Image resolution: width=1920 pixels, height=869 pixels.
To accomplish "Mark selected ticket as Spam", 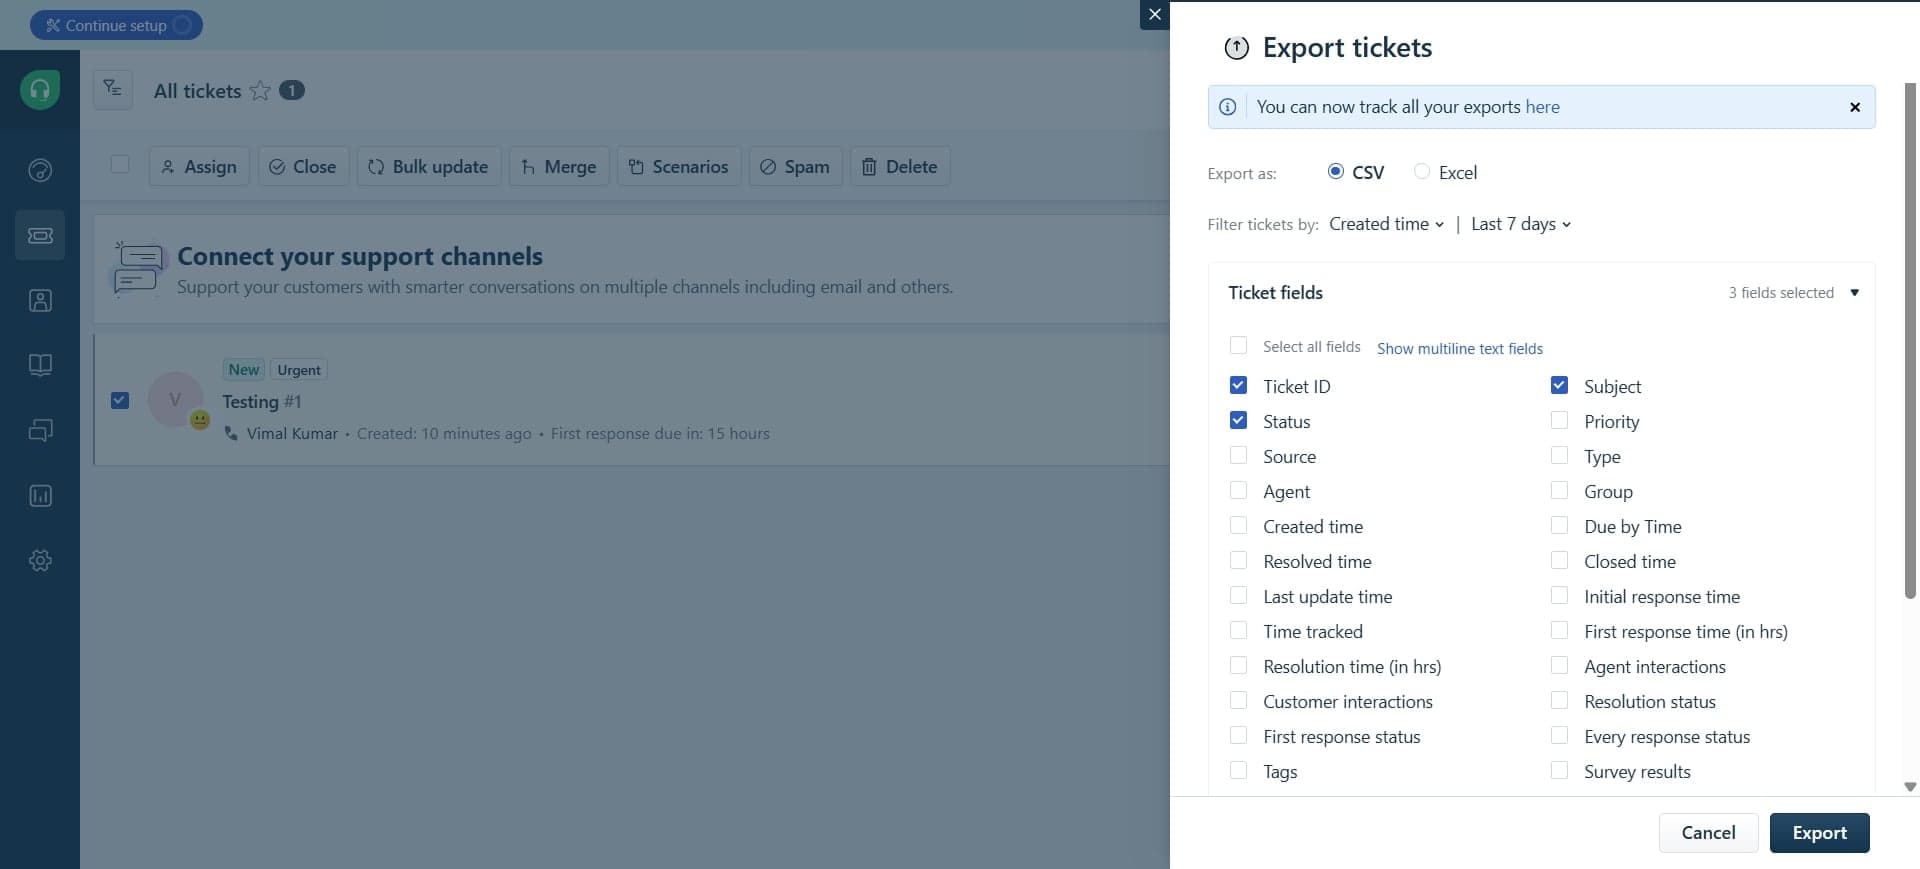I will 795,167.
